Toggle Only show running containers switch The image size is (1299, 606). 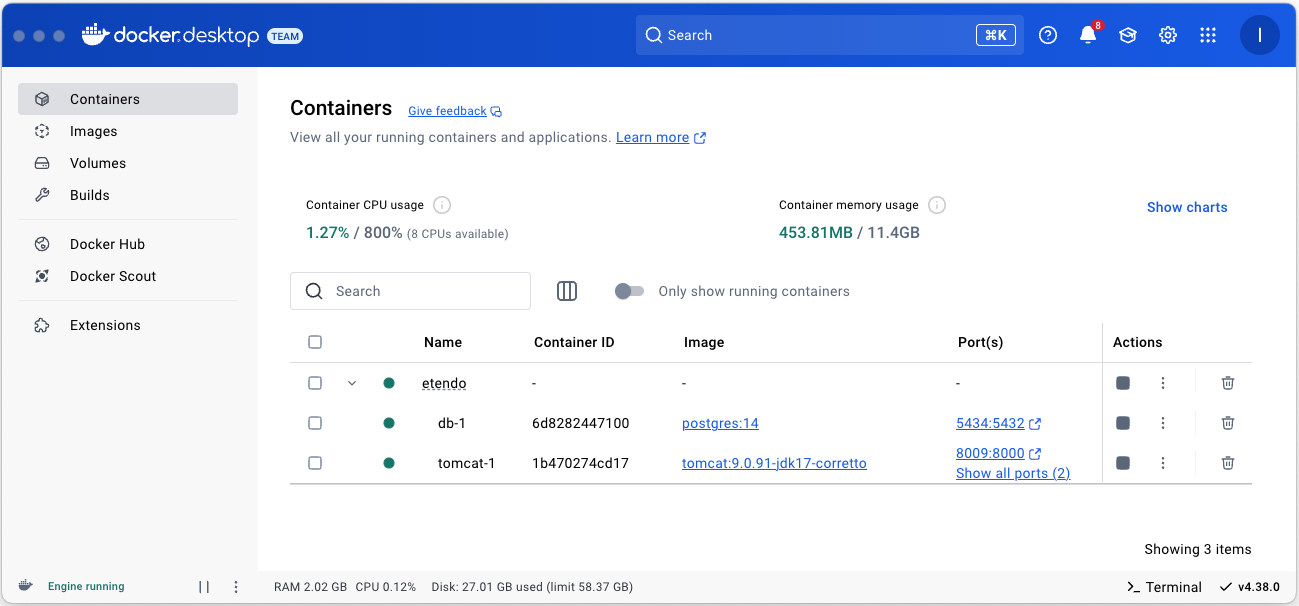pyautogui.click(x=629, y=291)
